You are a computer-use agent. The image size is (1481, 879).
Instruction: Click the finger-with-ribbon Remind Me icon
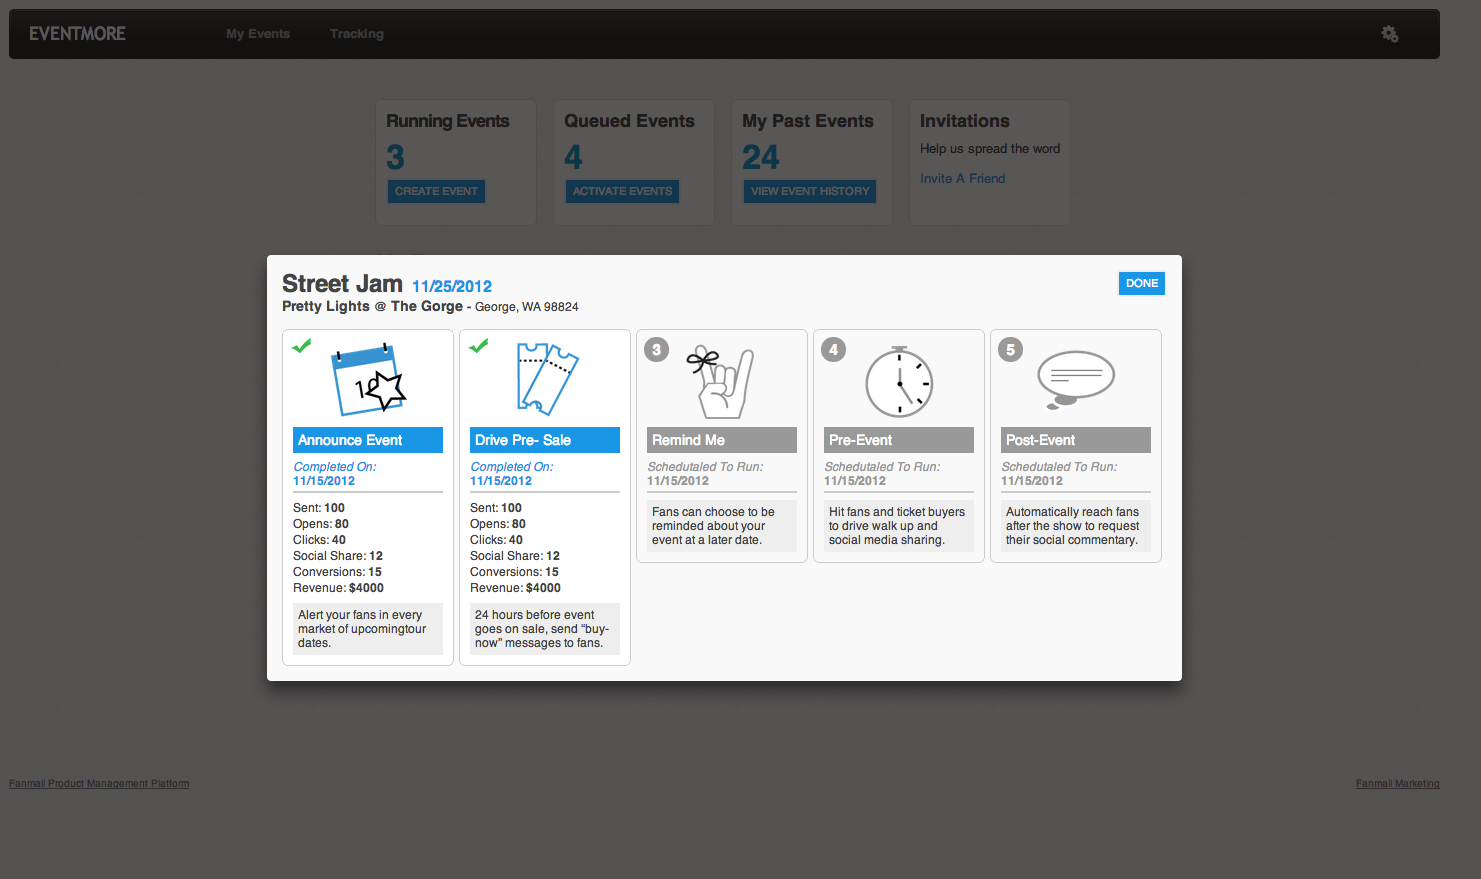click(x=721, y=382)
